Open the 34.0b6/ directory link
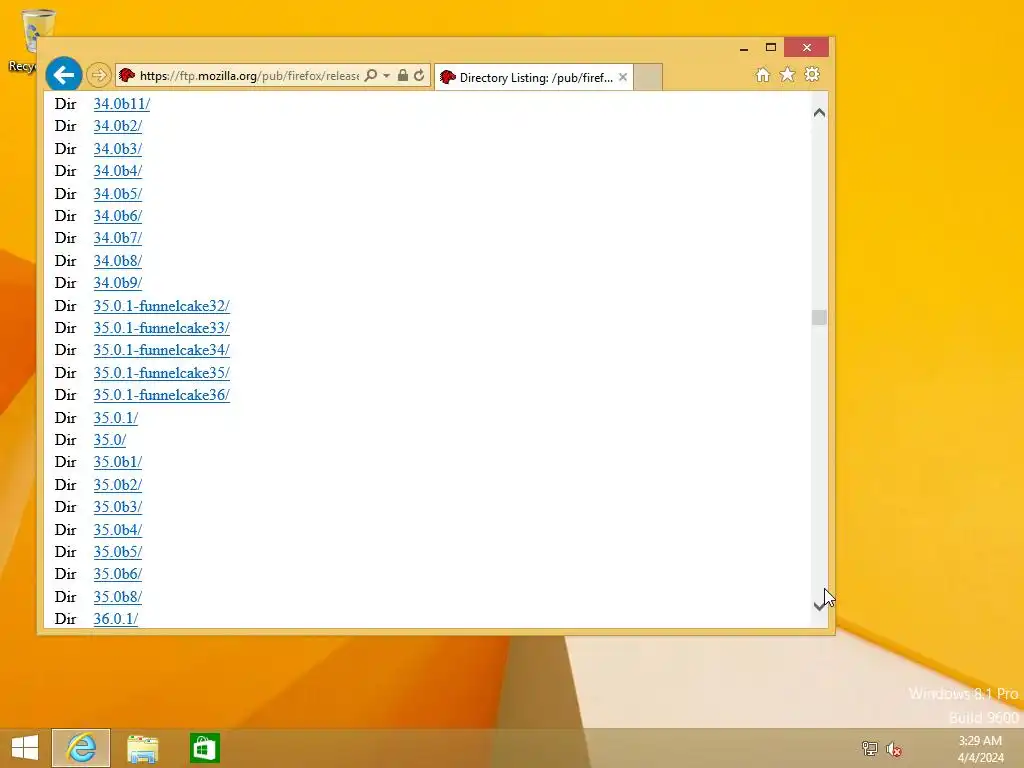Screen dimensions: 1024x768 [x=118, y=216]
